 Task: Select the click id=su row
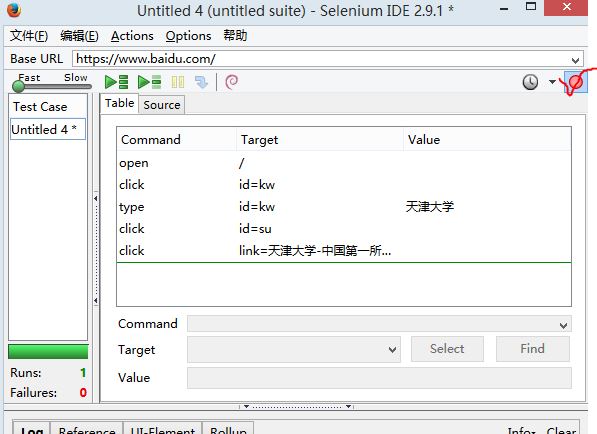click(x=344, y=229)
